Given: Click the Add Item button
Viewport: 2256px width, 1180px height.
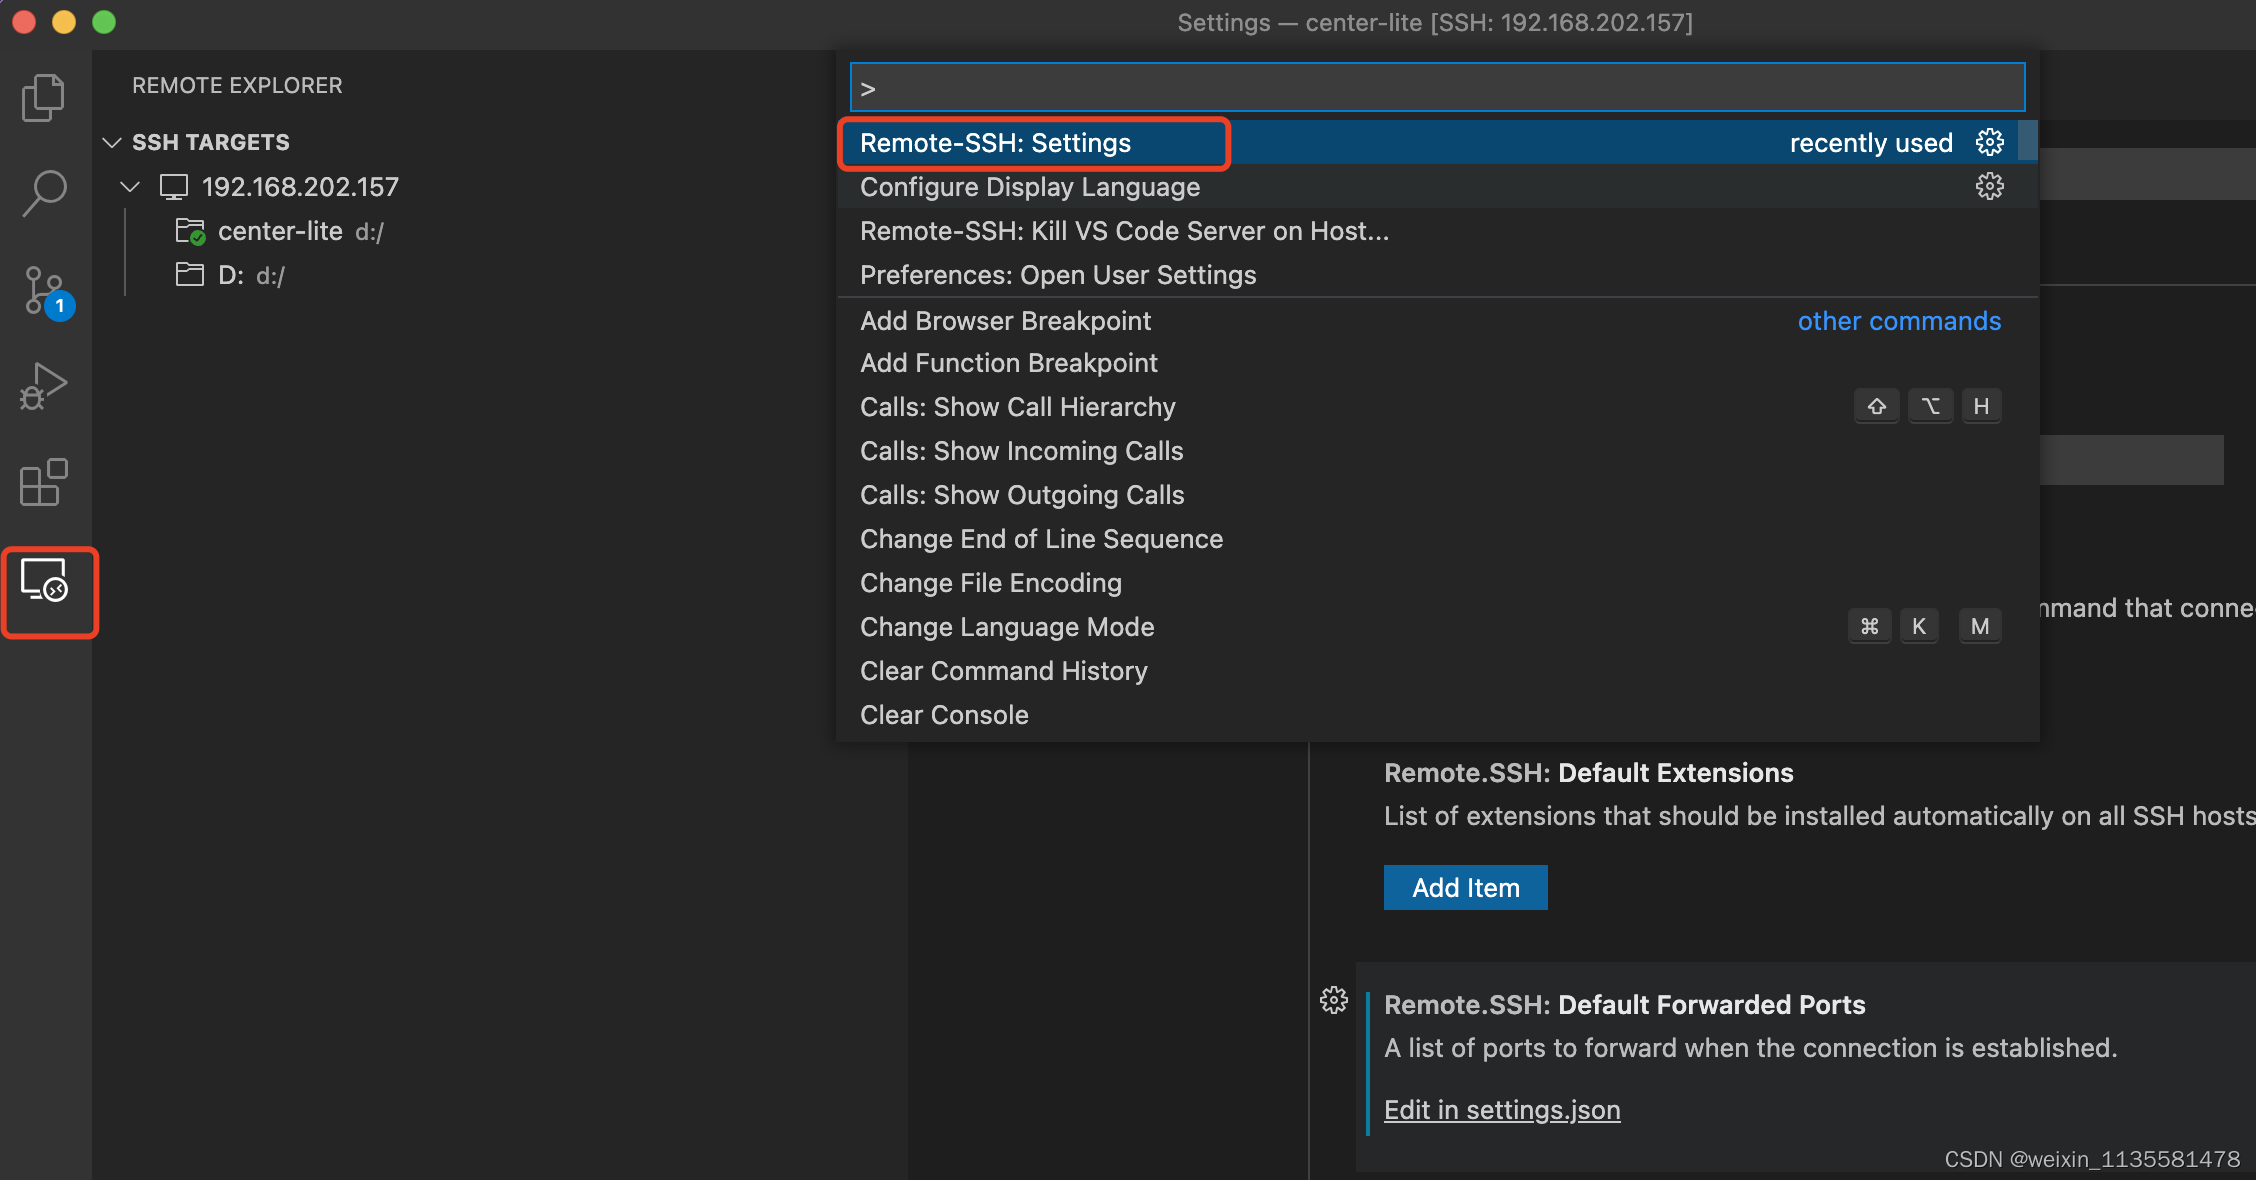Looking at the screenshot, I should [1465, 888].
